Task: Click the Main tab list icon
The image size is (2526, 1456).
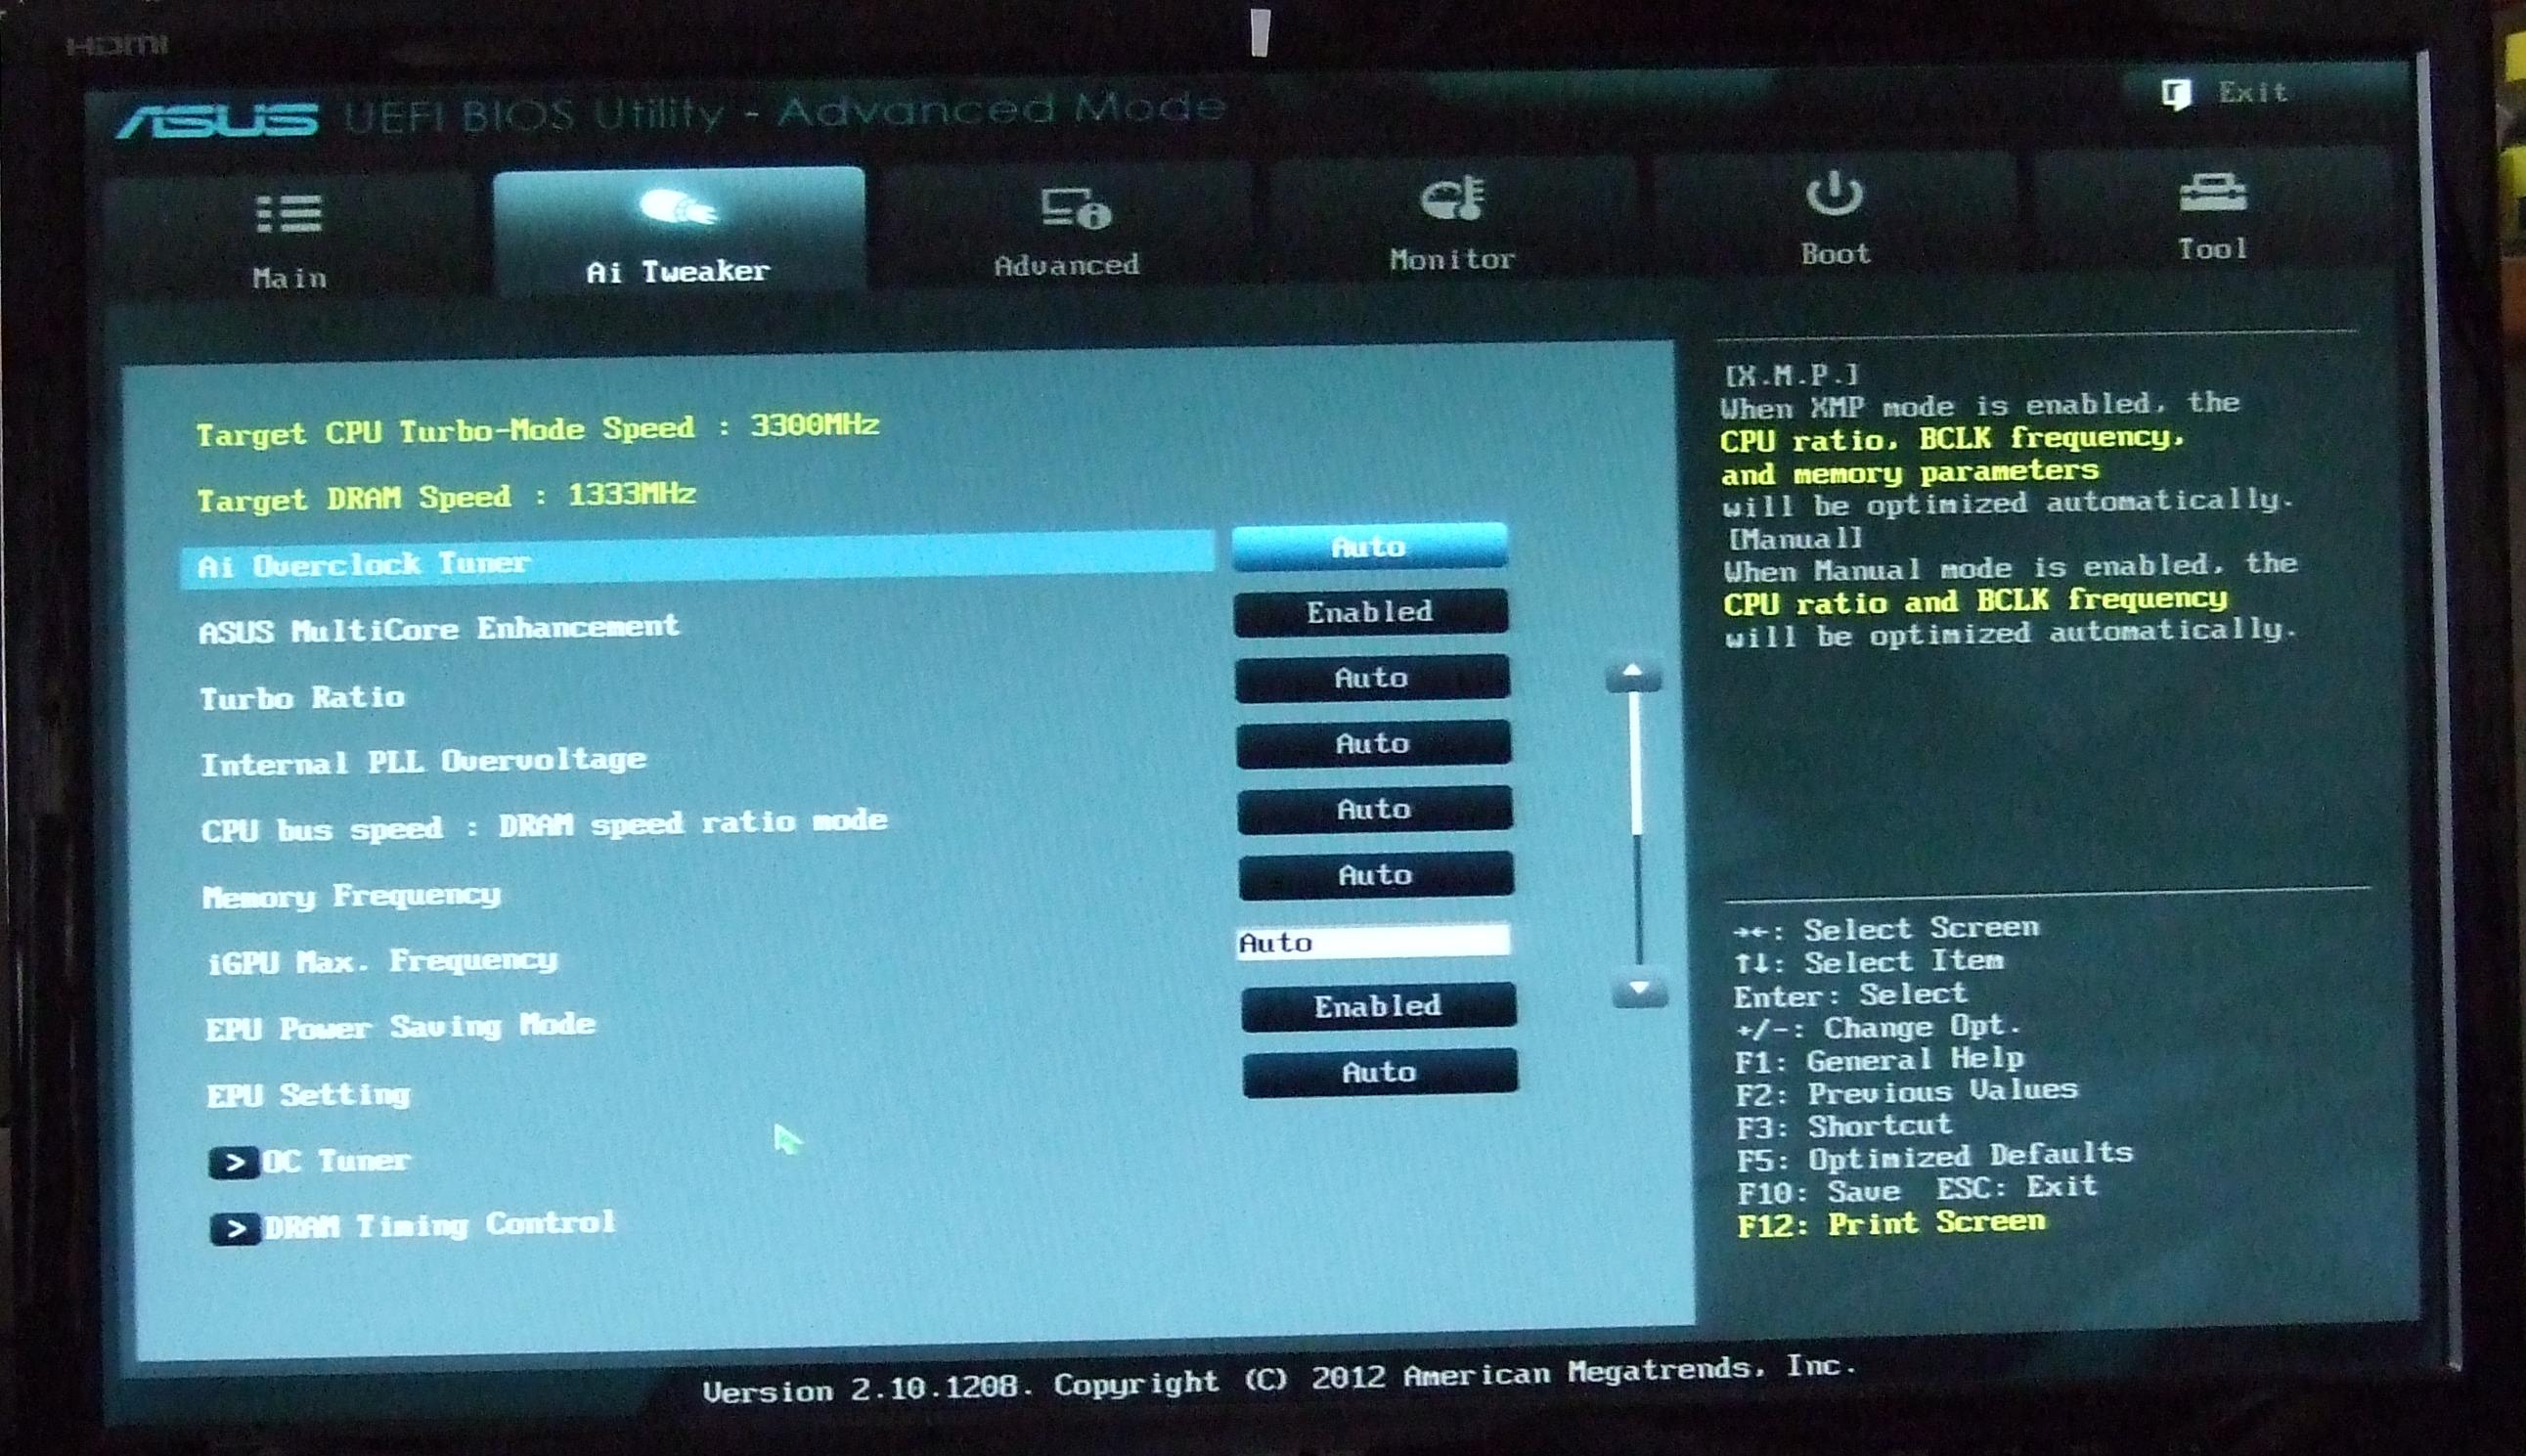Action: [289, 213]
